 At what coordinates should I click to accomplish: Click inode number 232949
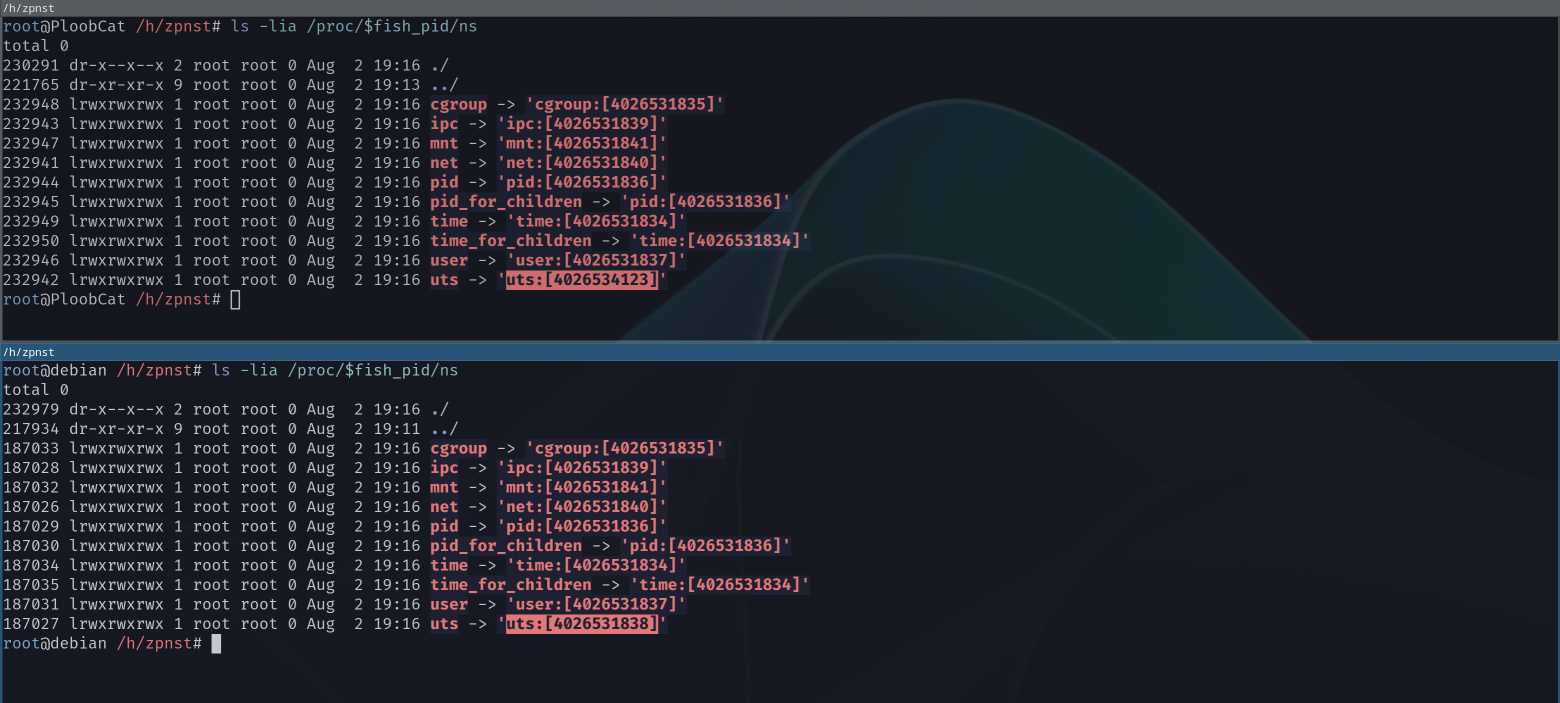(31, 221)
